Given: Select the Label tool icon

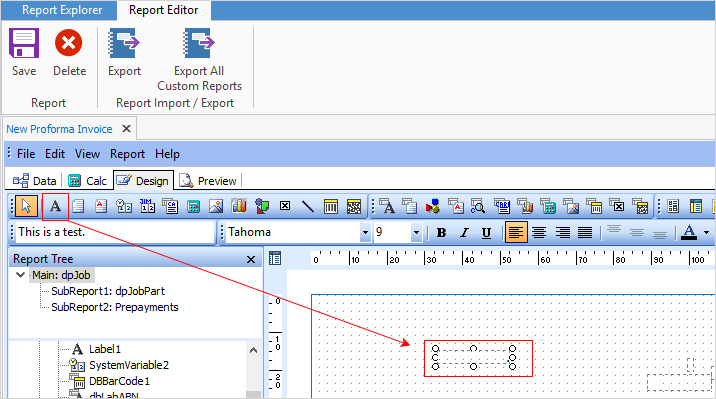Looking at the screenshot, I should click(55, 206).
